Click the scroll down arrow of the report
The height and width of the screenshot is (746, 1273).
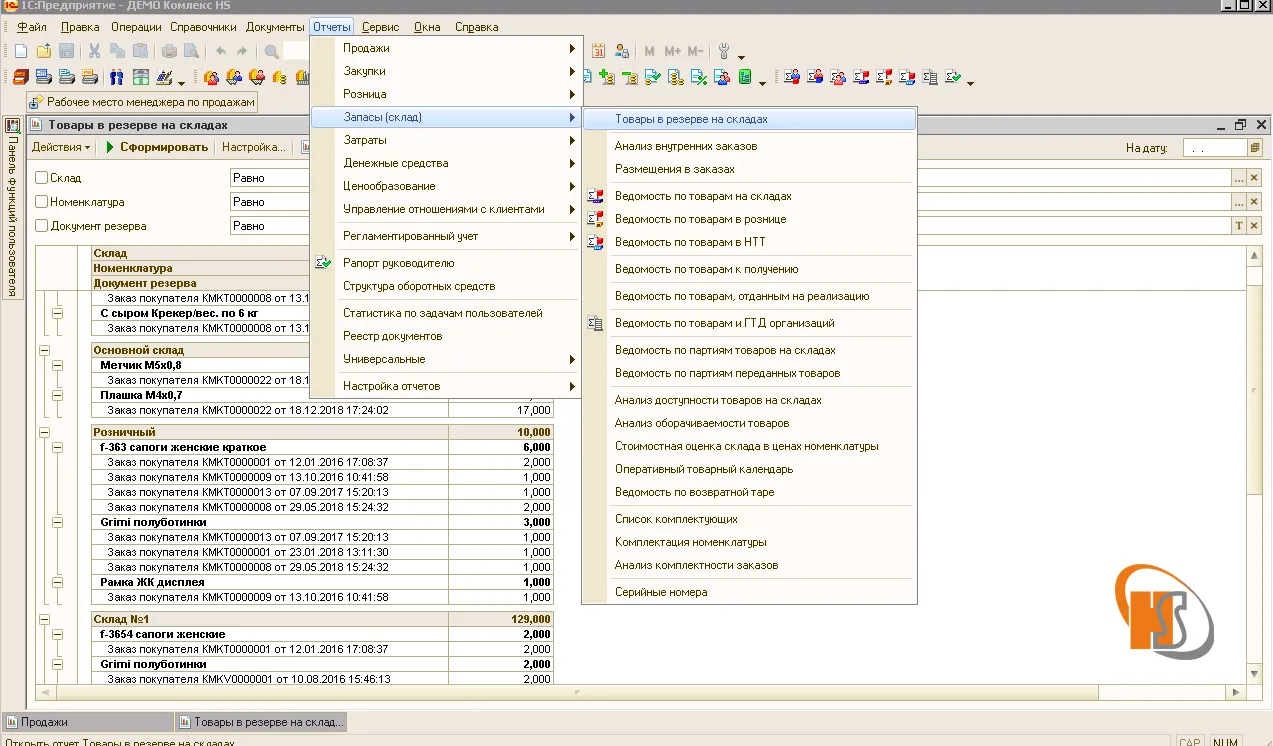(1254, 676)
